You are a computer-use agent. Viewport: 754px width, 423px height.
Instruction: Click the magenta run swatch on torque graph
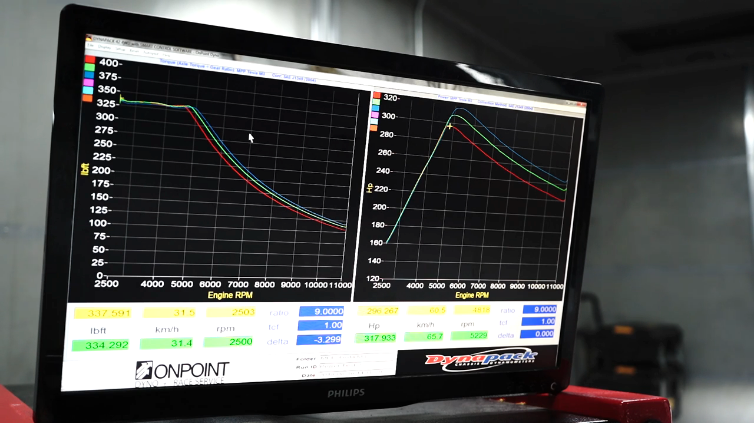pyautogui.click(x=88, y=83)
